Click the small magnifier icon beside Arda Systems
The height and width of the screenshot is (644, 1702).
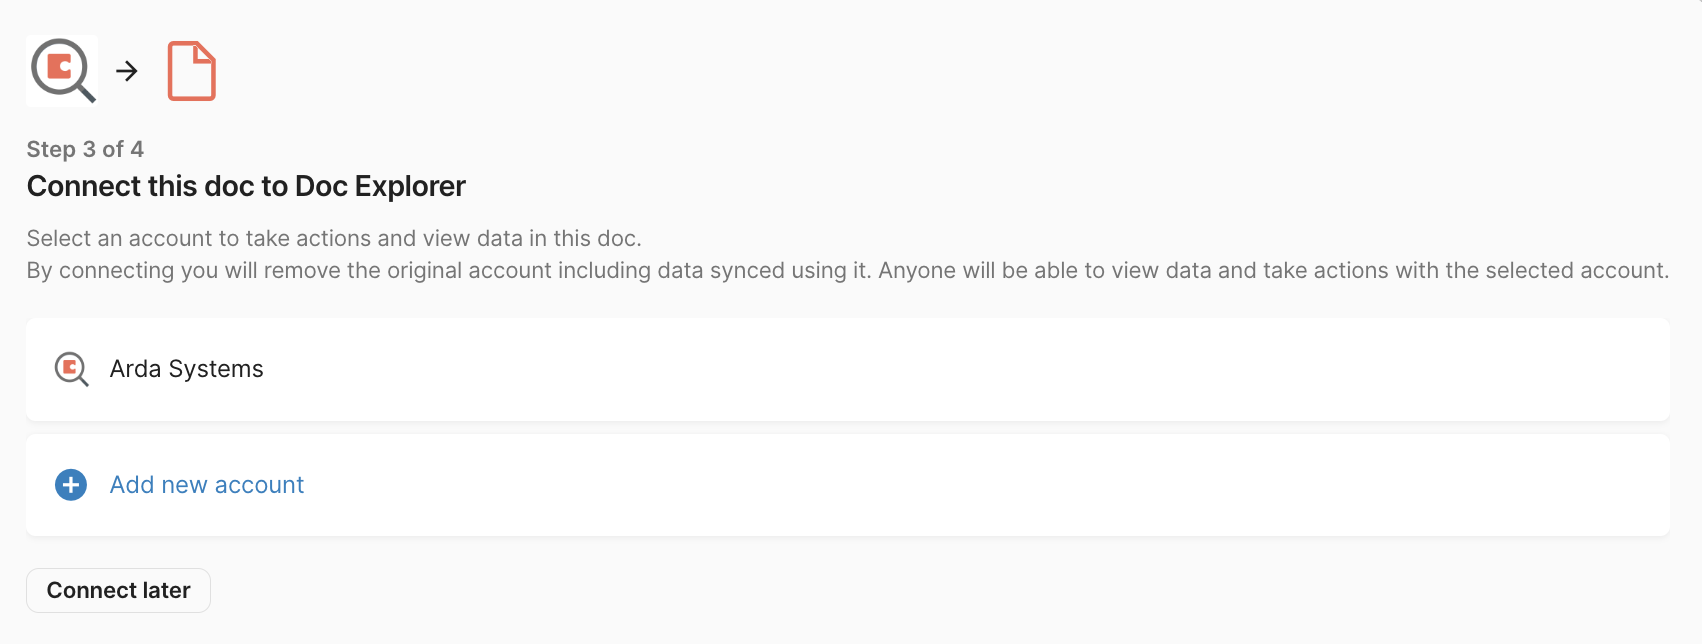(71, 369)
